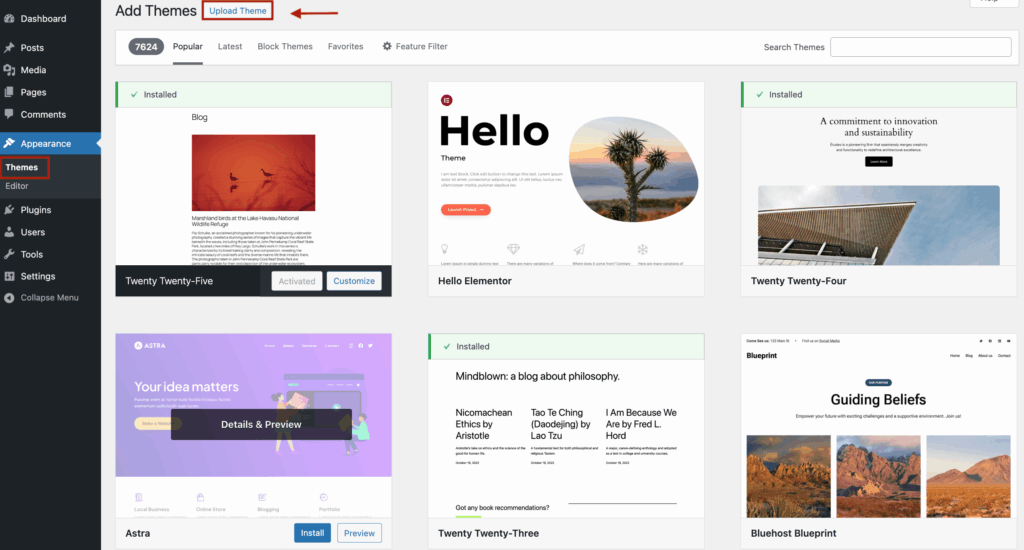The height and width of the screenshot is (550, 1024).
Task: Click the Add Themes page heading
Action: 156,10
